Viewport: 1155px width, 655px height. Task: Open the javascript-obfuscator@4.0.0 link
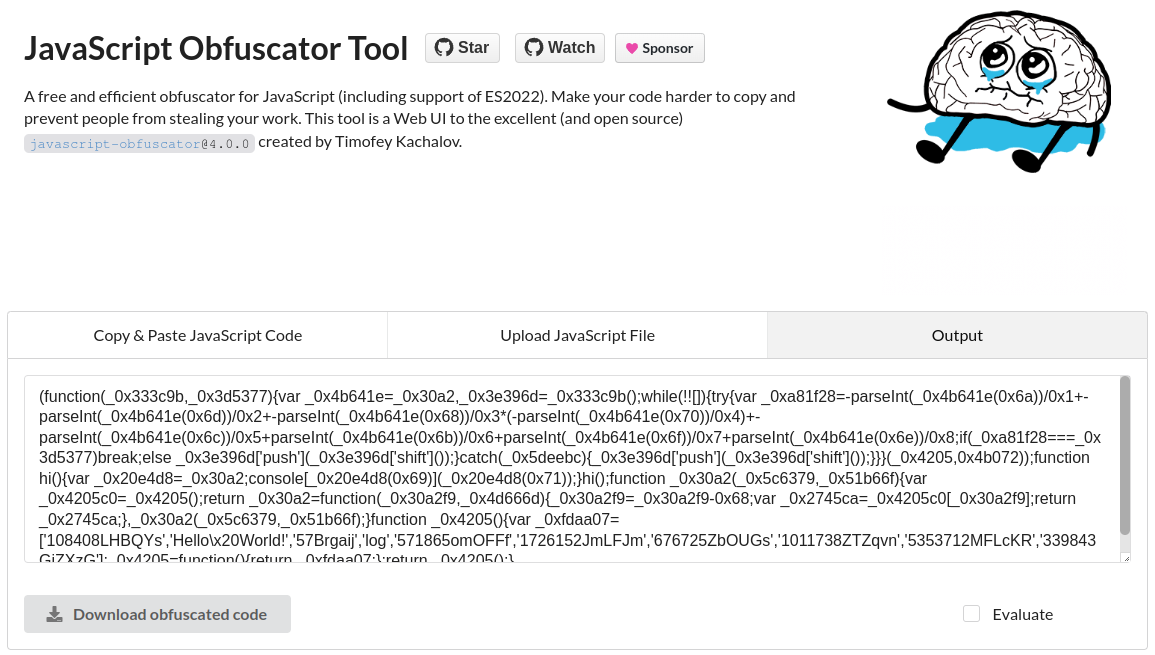[139, 143]
